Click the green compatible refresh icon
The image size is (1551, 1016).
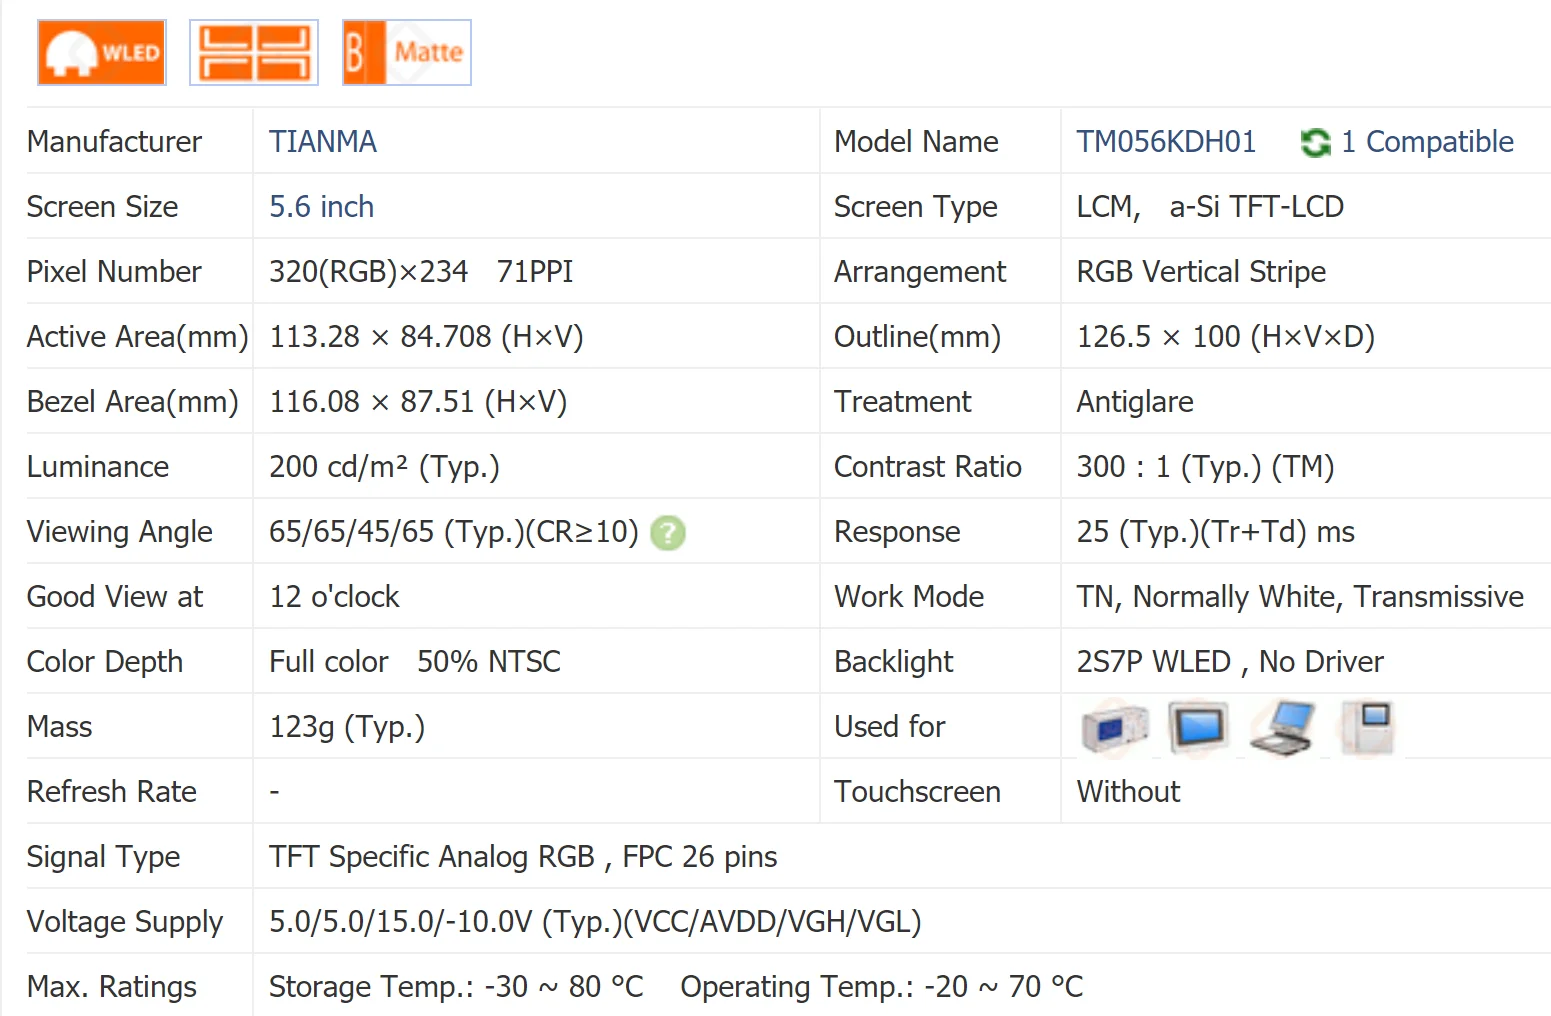click(x=1315, y=143)
